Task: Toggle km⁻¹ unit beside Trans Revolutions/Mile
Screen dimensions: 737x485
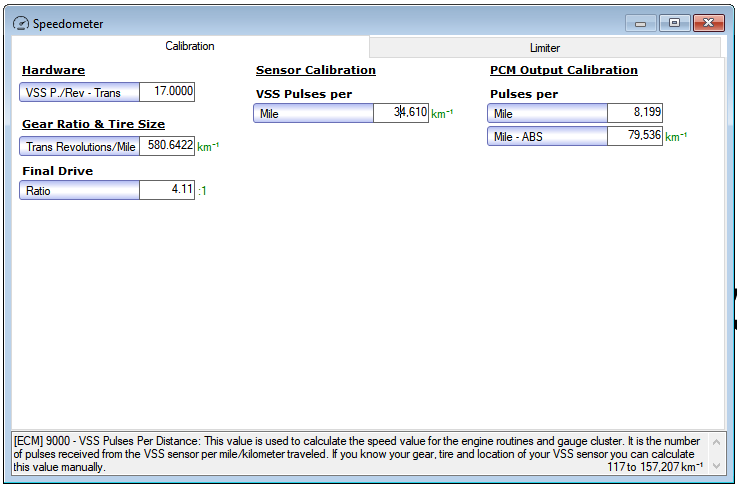Action: click(x=208, y=147)
